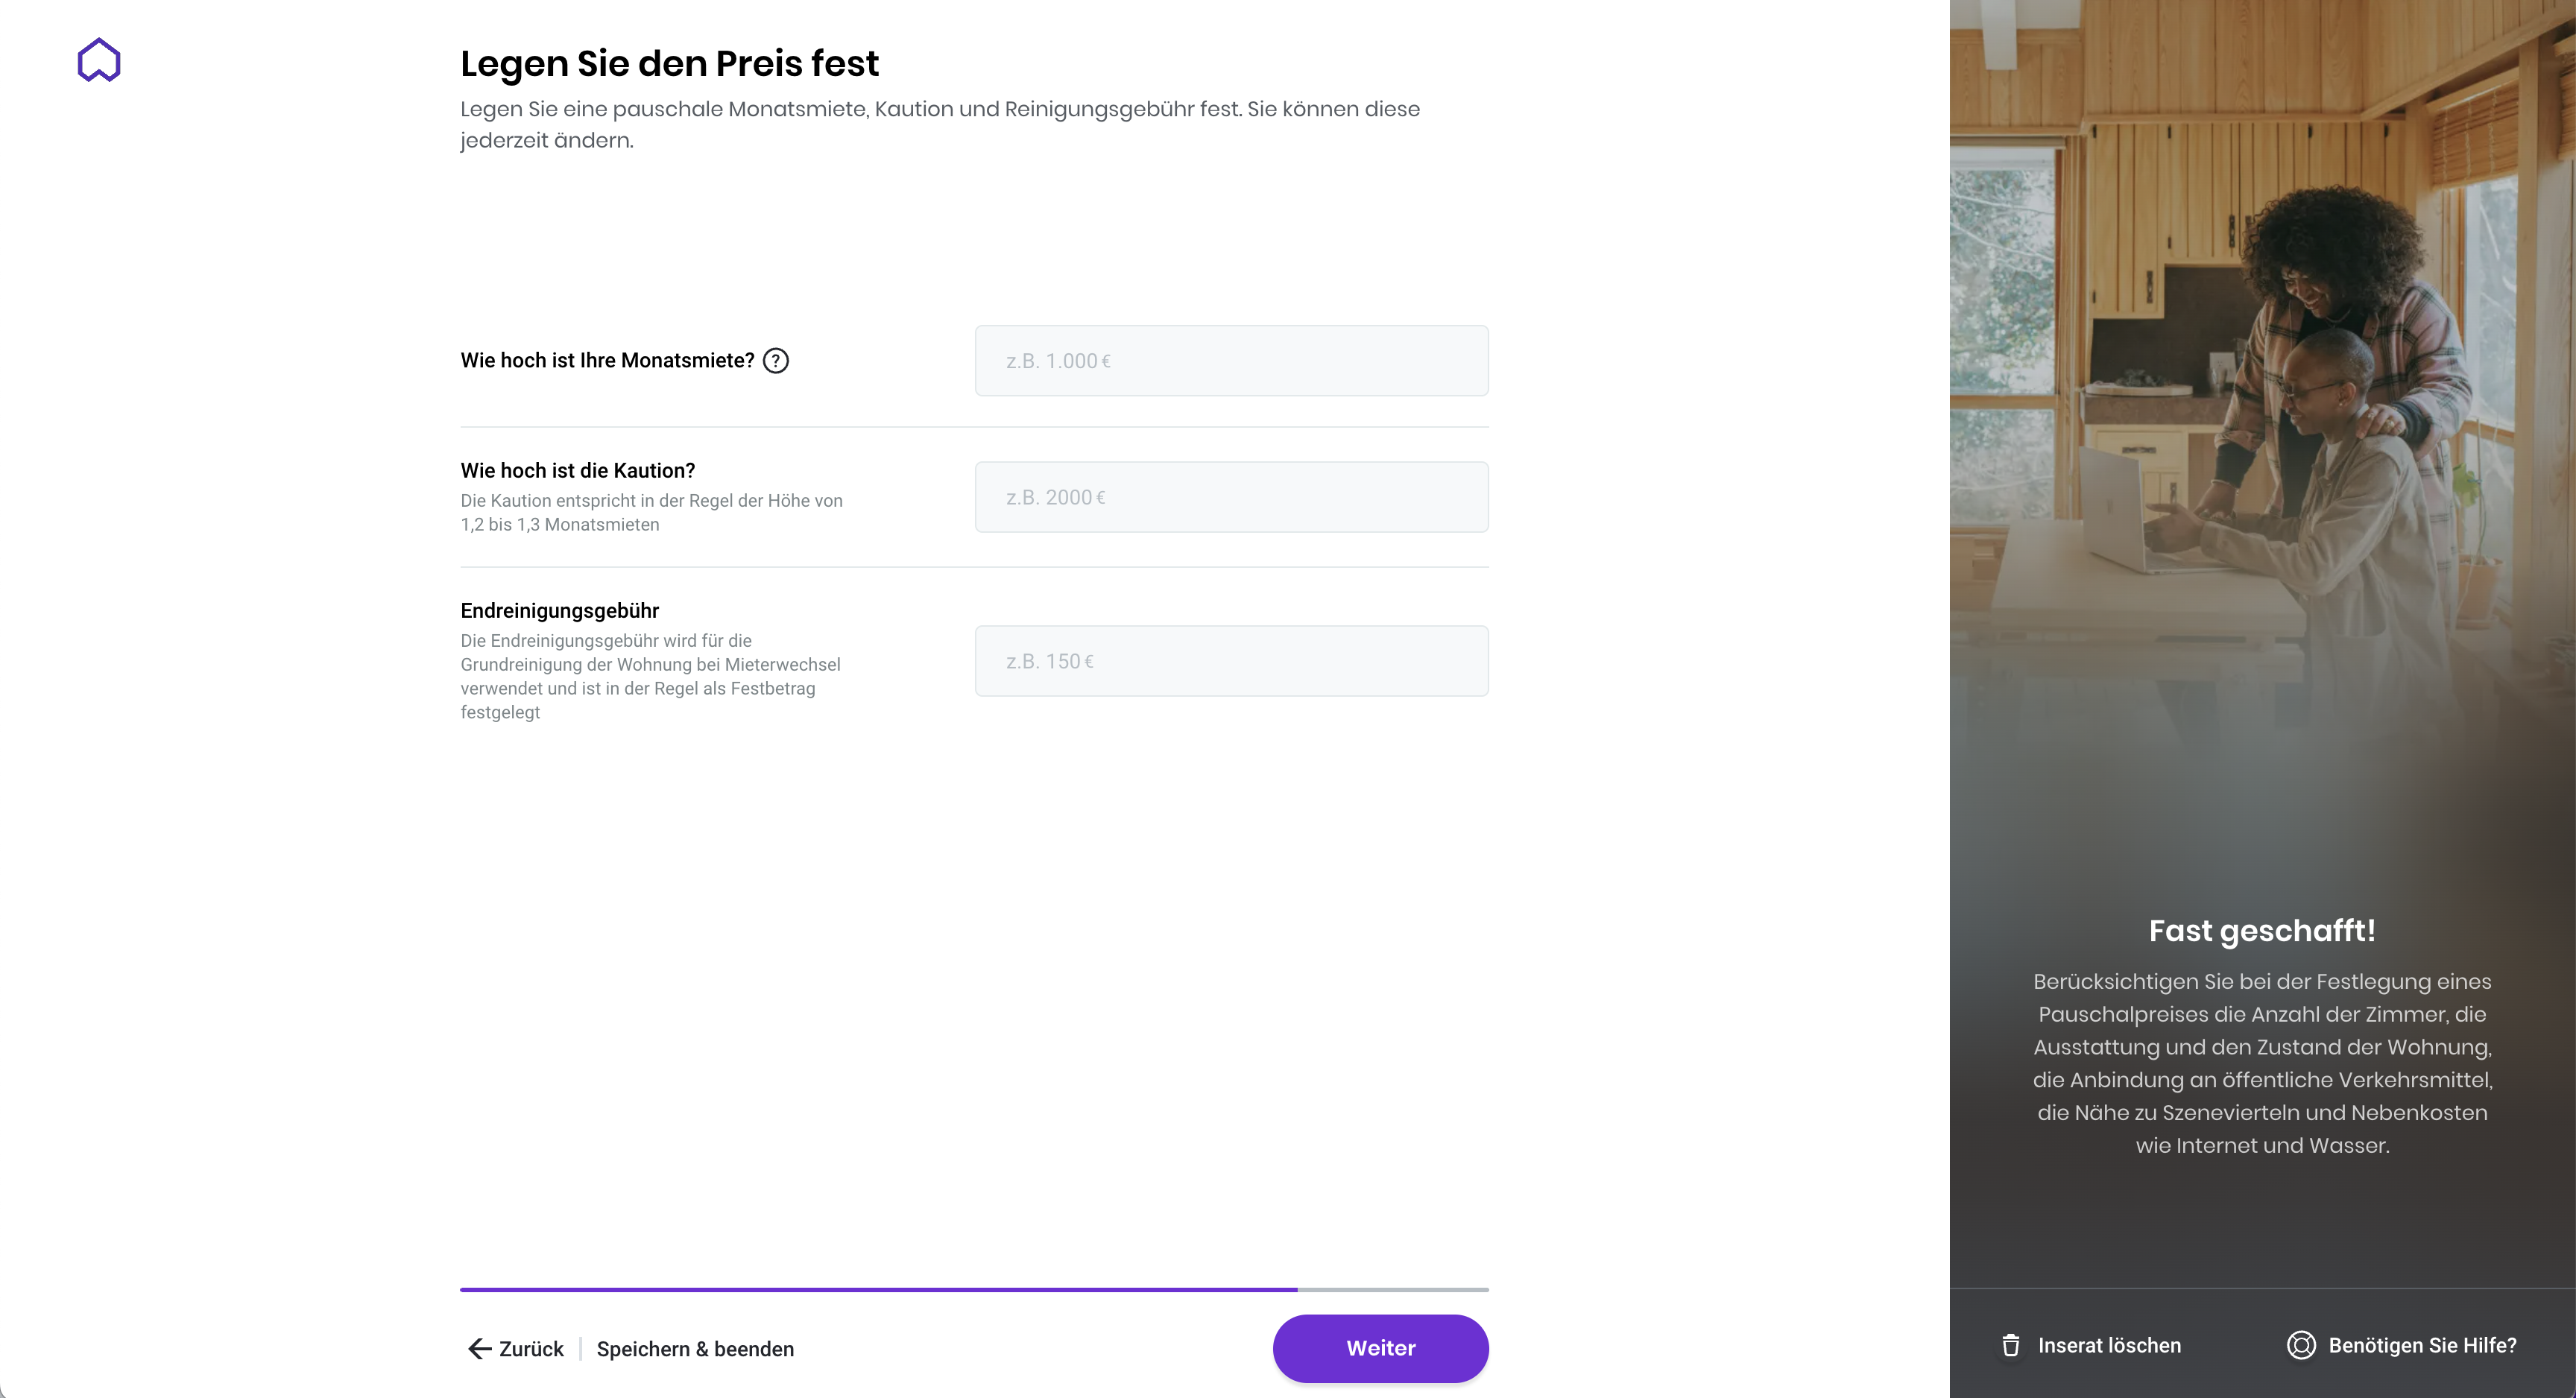Open Benötigen Sie Hilfe? link
The image size is (2576, 1398).
click(2422, 1346)
